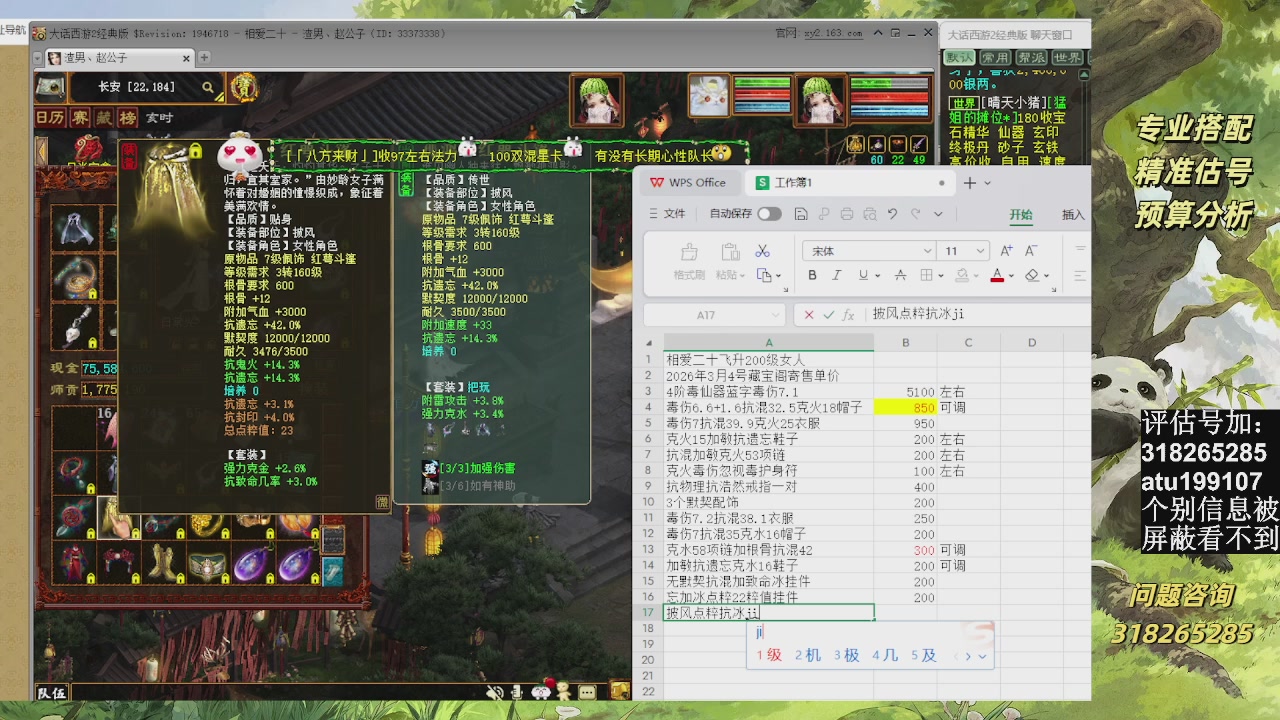Switch to the 插入 ribbon tab
Screen dimensions: 1280x720
pyautogui.click(x=1073, y=214)
